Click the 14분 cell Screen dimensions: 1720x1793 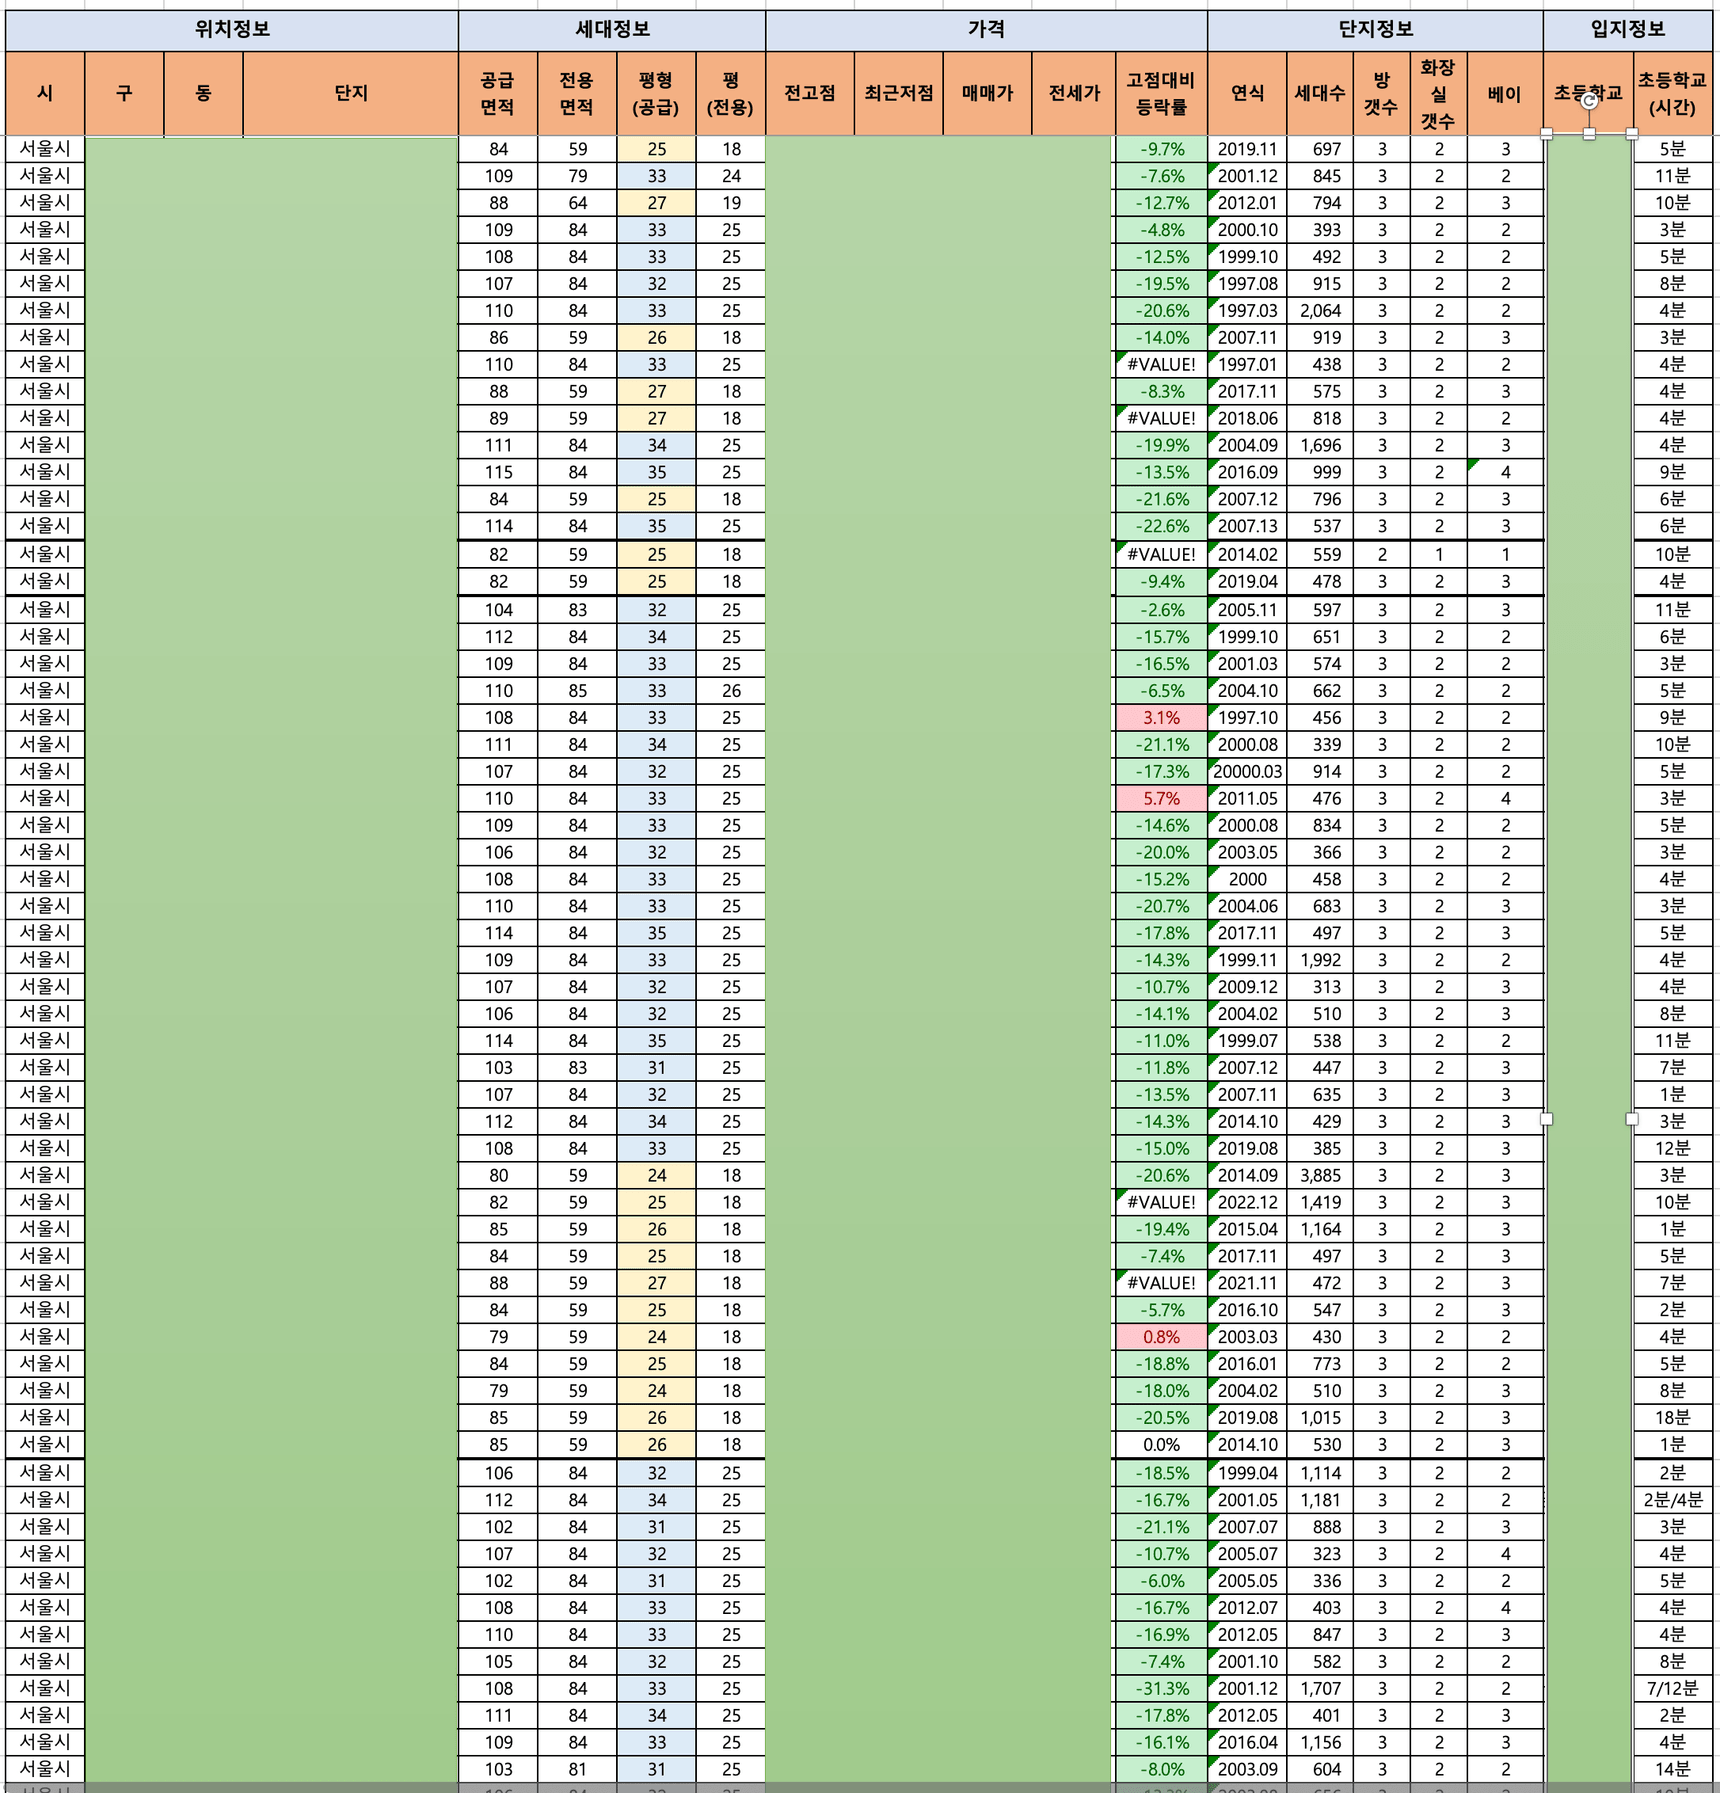(1673, 1769)
